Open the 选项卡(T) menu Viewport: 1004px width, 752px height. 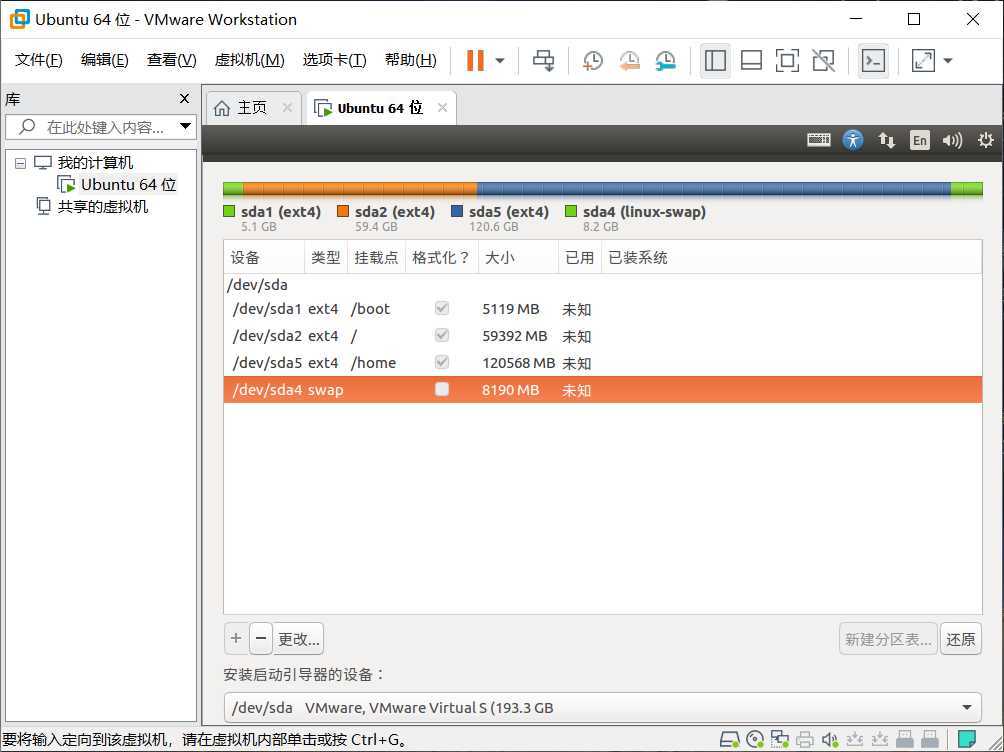pos(334,60)
